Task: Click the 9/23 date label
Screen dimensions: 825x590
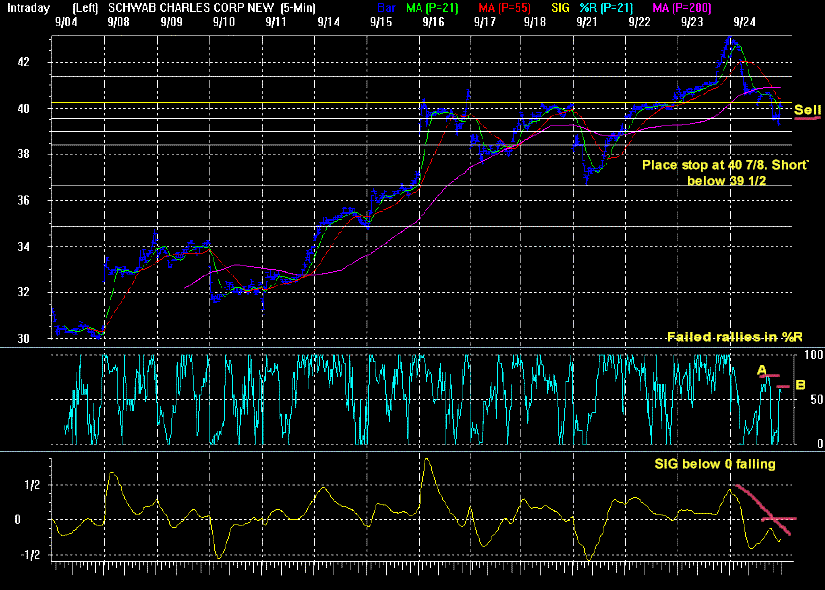Action: (x=692, y=22)
